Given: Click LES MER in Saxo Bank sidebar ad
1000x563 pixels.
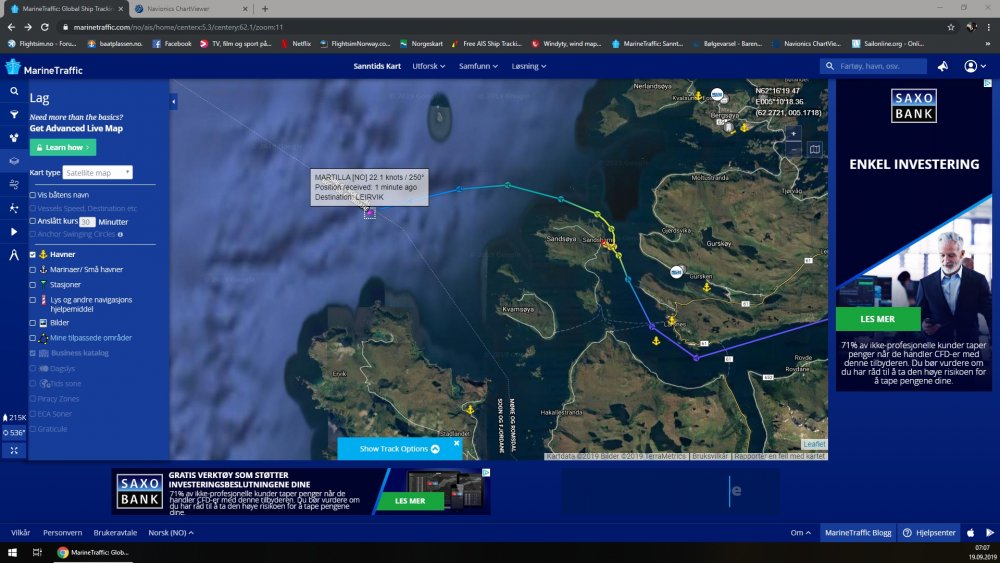Looking at the screenshot, I should click(x=878, y=319).
